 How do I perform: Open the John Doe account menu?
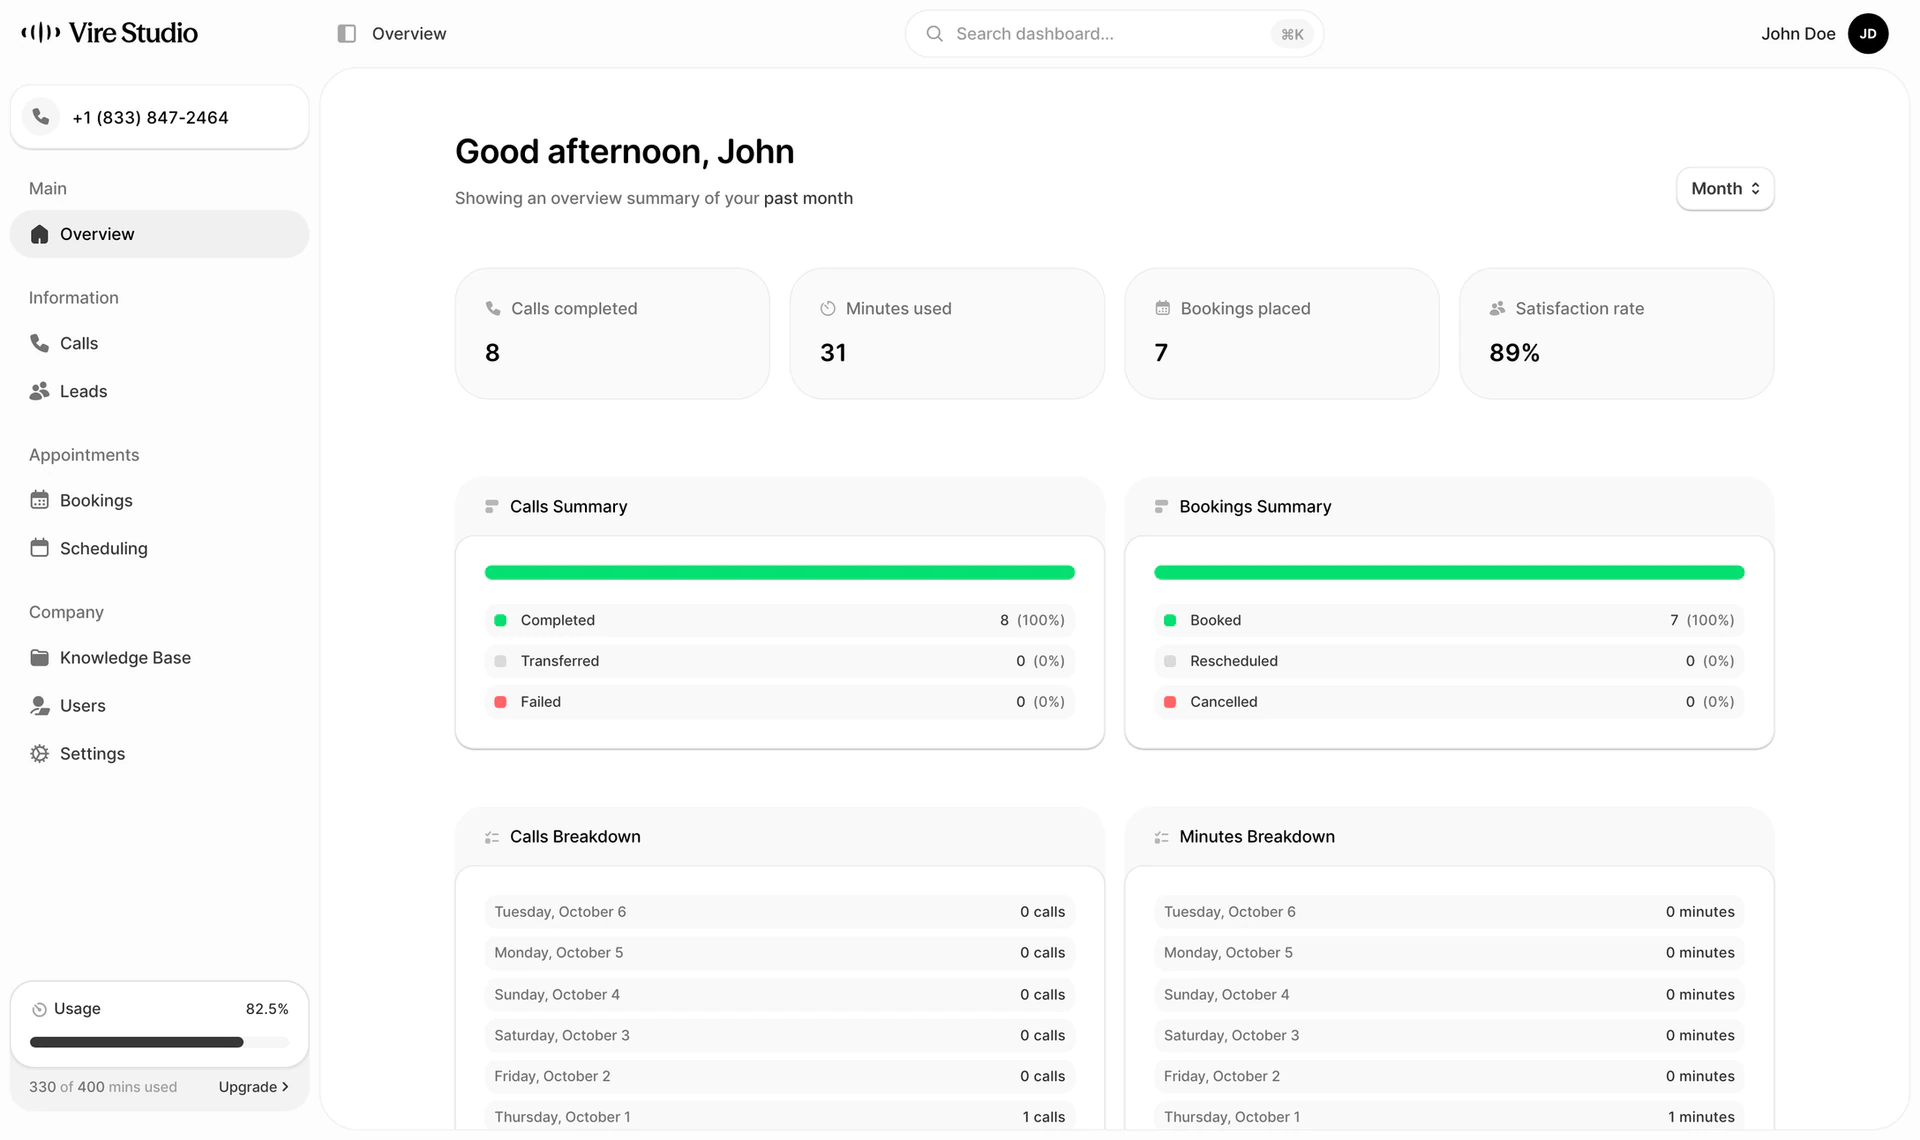[x=1824, y=34]
